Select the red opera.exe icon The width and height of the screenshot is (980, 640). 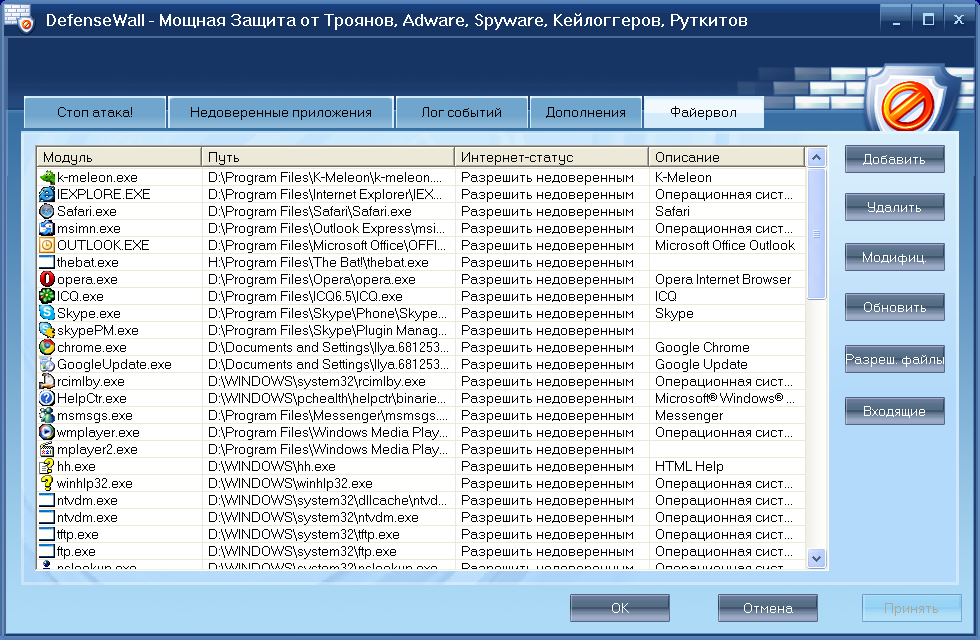pyautogui.click(x=47, y=279)
